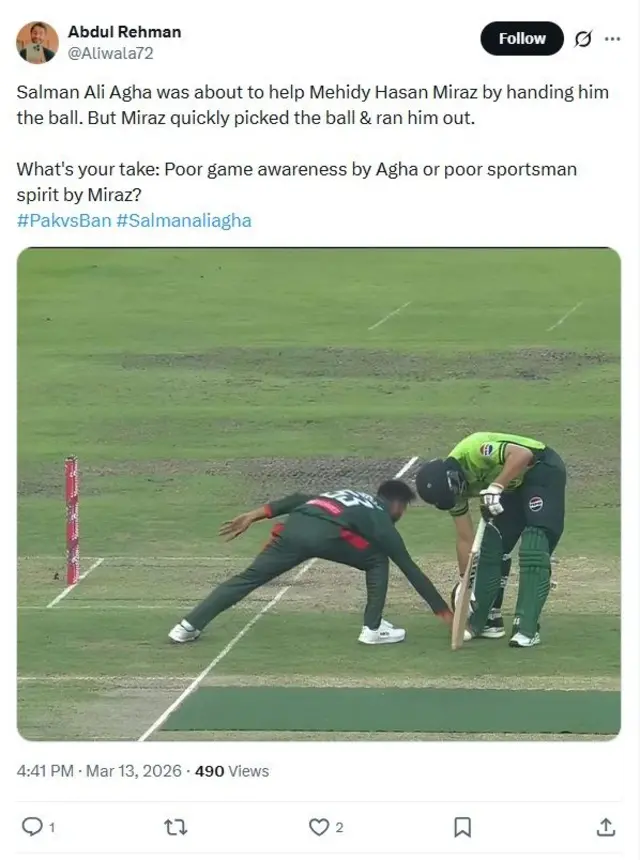Open the three-dot more options menu
The image size is (640, 860).
612,39
